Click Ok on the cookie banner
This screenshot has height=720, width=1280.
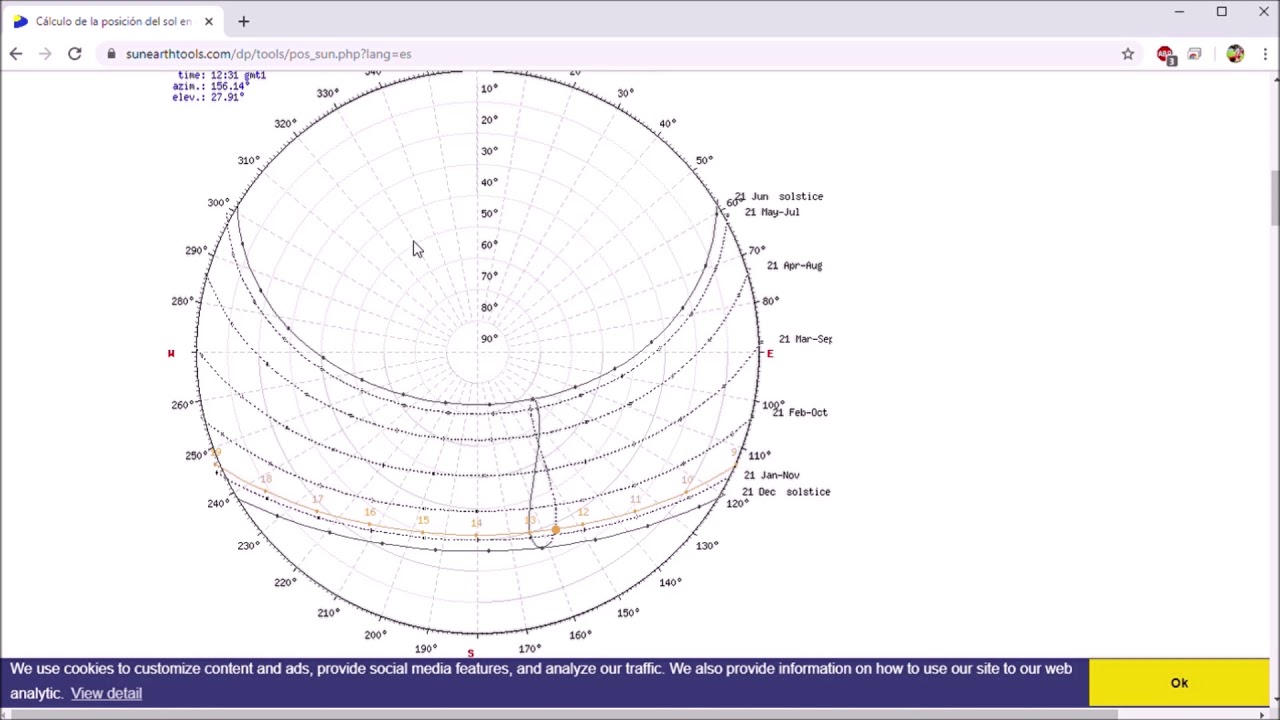[1179, 682]
